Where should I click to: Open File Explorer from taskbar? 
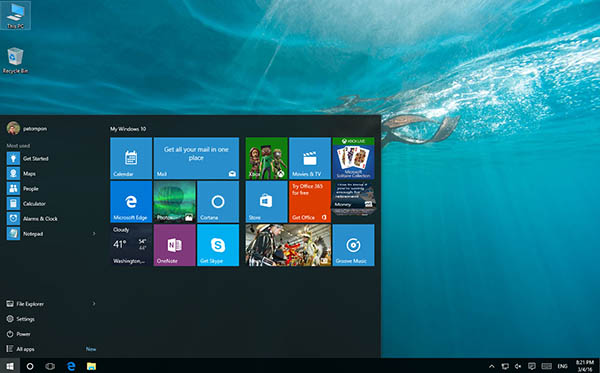(x=91, y=366)
